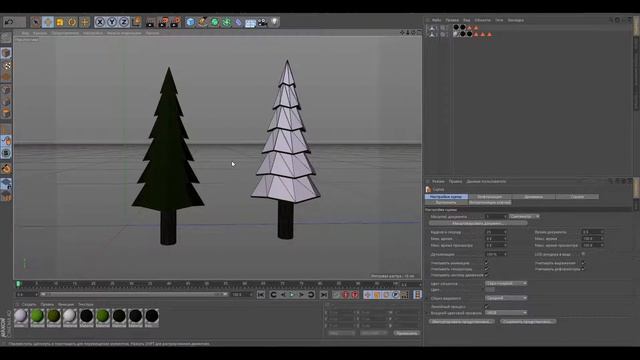Toggle the use expressions checkbox

[x=582, y=263]
